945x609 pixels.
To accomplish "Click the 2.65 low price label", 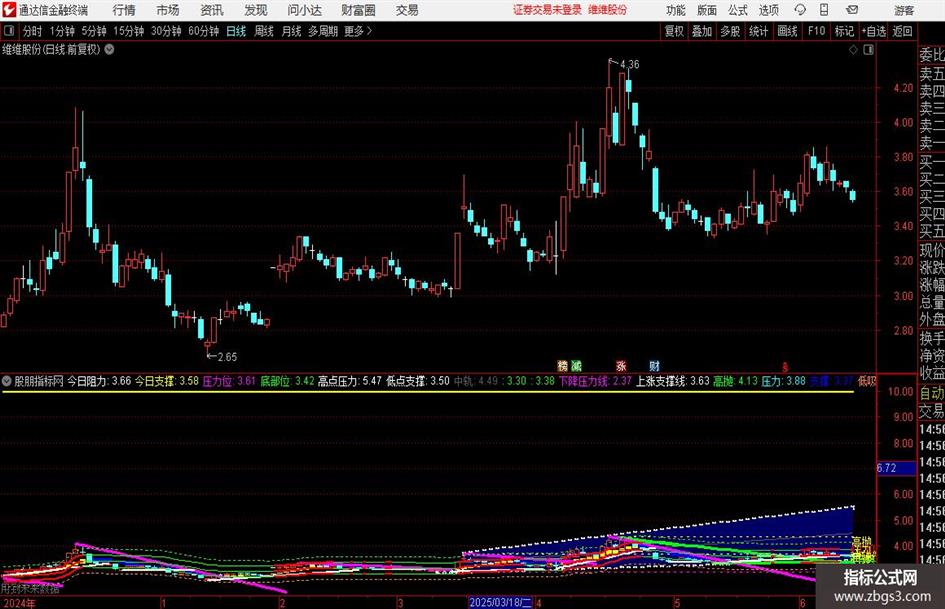I will click(227, 357).
